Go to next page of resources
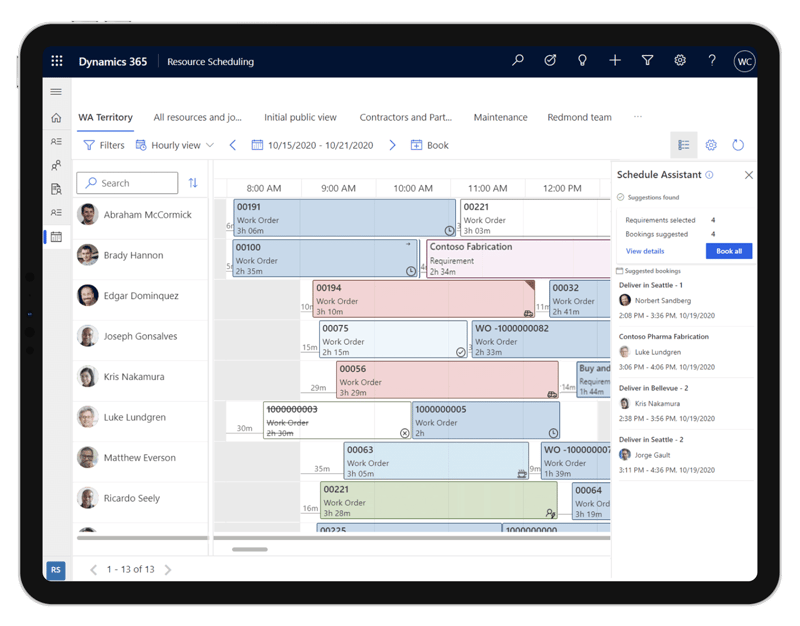Viewport: 800px width, 626px height. coord(168,570)
